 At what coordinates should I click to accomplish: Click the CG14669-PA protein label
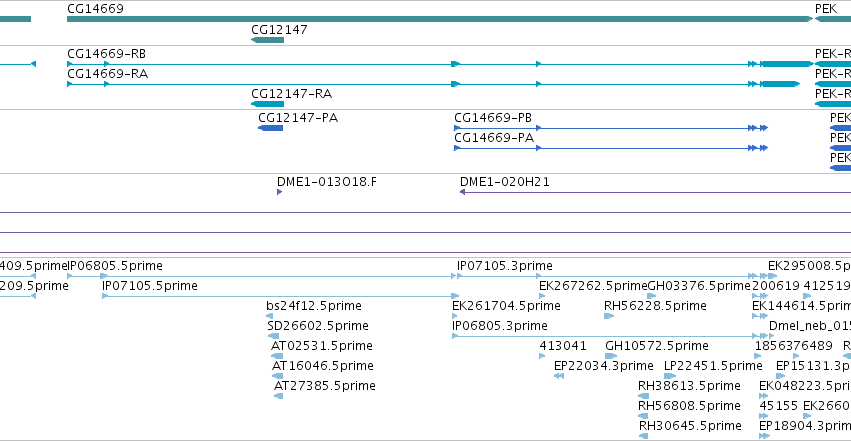(x=494, y=138)
